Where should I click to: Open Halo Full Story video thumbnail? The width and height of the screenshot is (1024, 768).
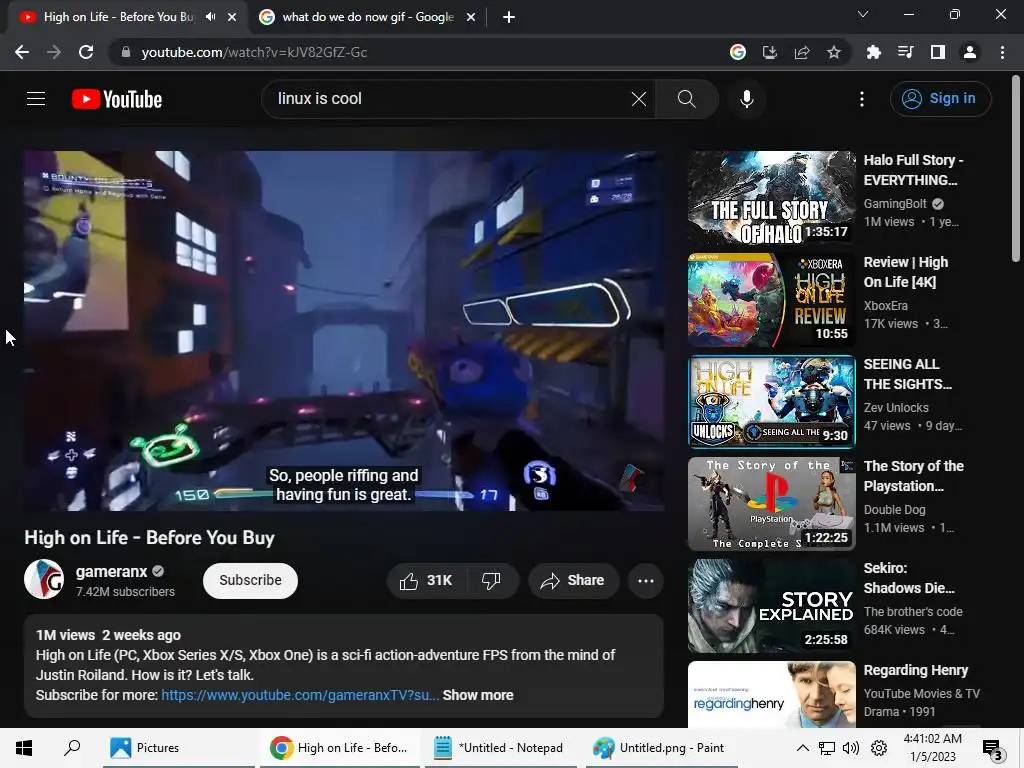[x=771, y=198]
